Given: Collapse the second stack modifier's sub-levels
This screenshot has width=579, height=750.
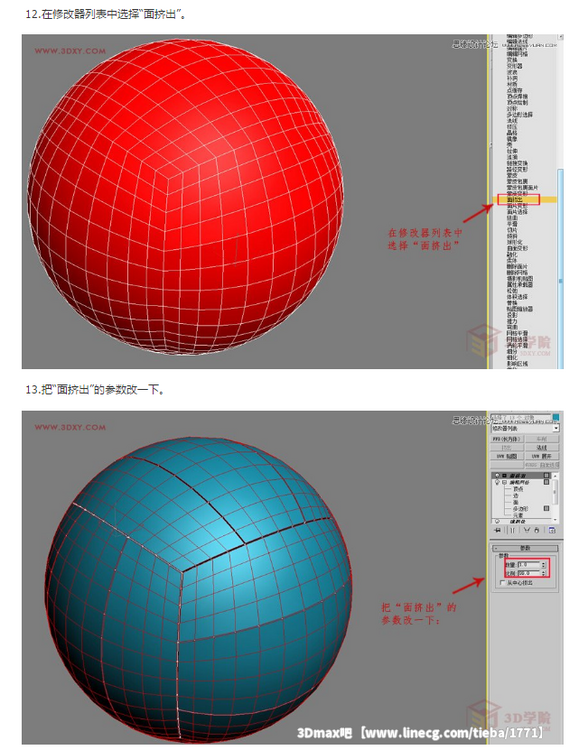Looking at the screenshot, I should click(504, 483).
